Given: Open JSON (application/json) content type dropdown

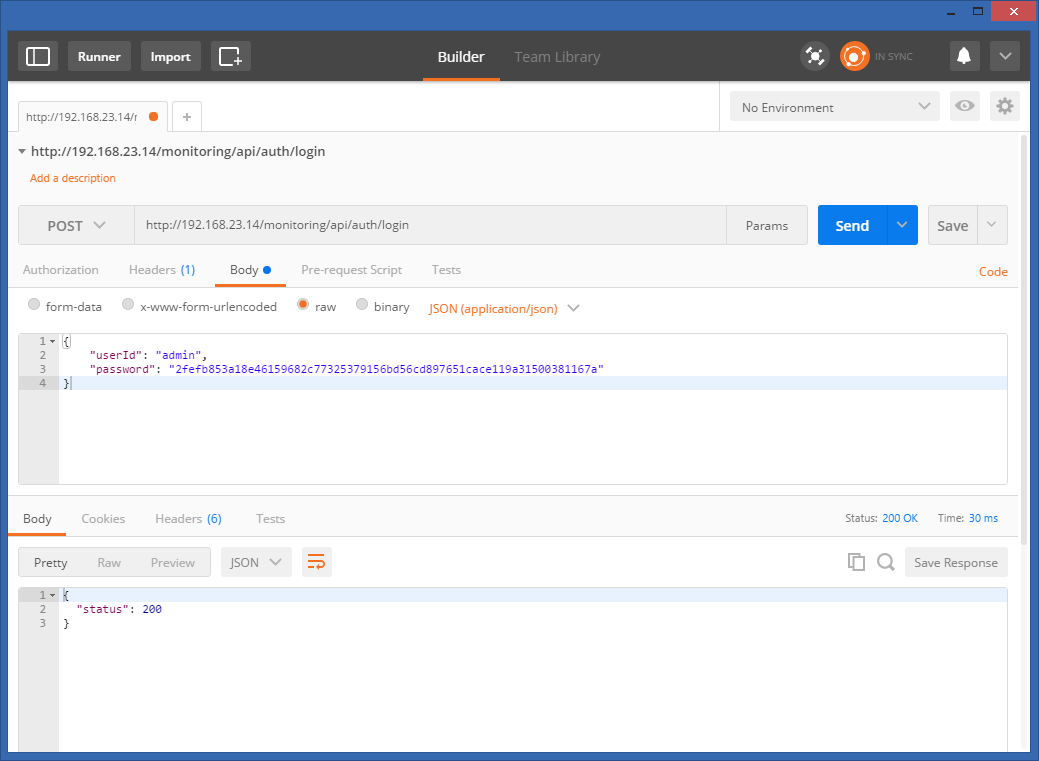Looking at the screenshot, I should click(504, 308).
